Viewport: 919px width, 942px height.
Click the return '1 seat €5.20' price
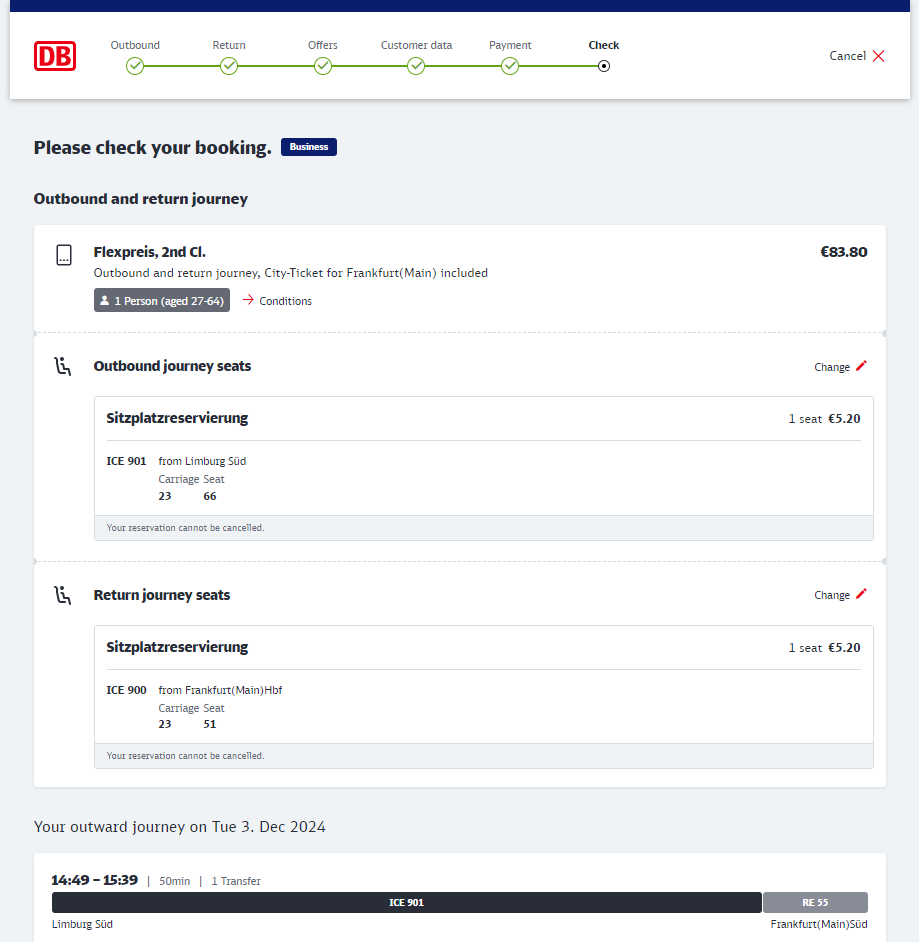pos(824,648)
